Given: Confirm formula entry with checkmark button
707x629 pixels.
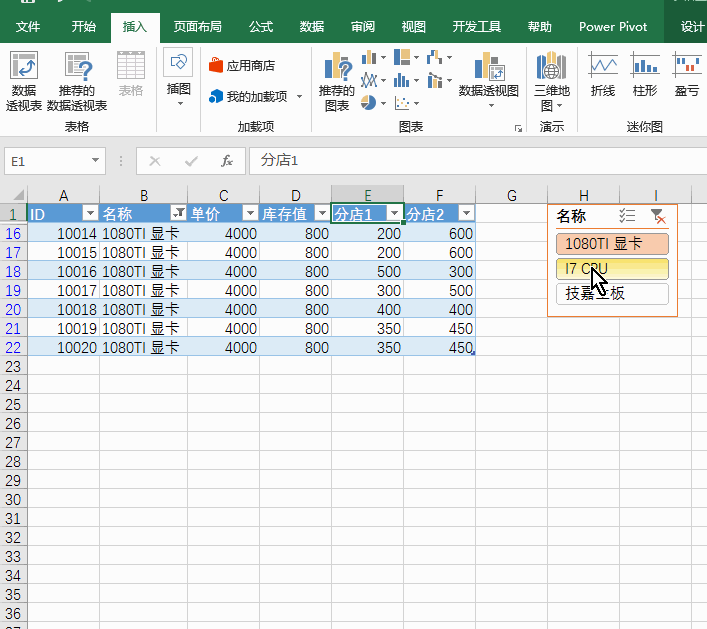Looking at the screenshot, I should (191, 161).
